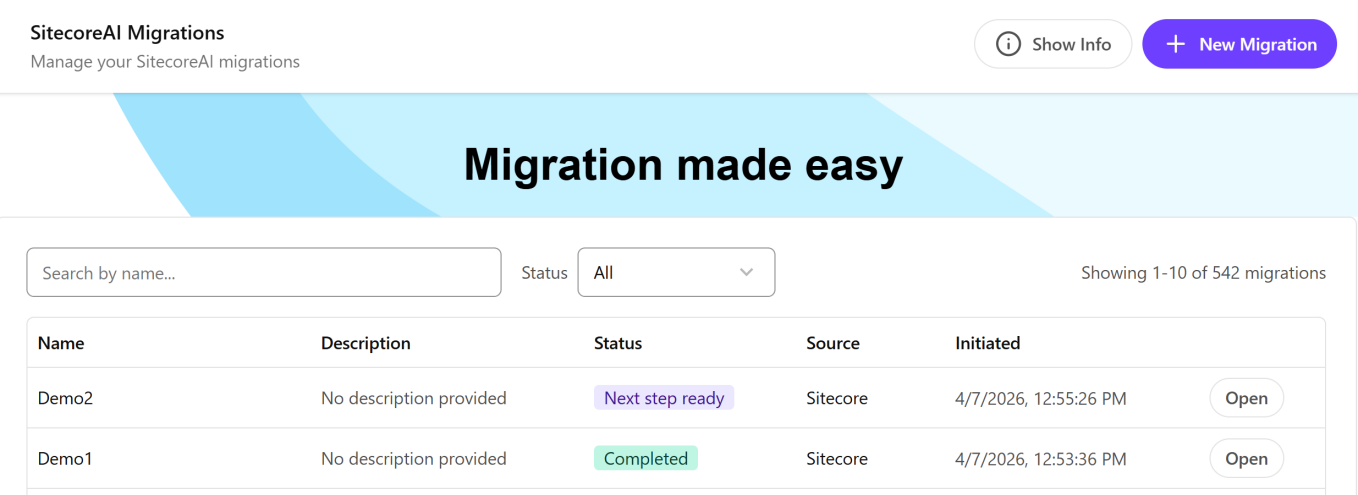The image size is (1358, 495).
Task: Open the Status filter dropdown
Action: 676,272
